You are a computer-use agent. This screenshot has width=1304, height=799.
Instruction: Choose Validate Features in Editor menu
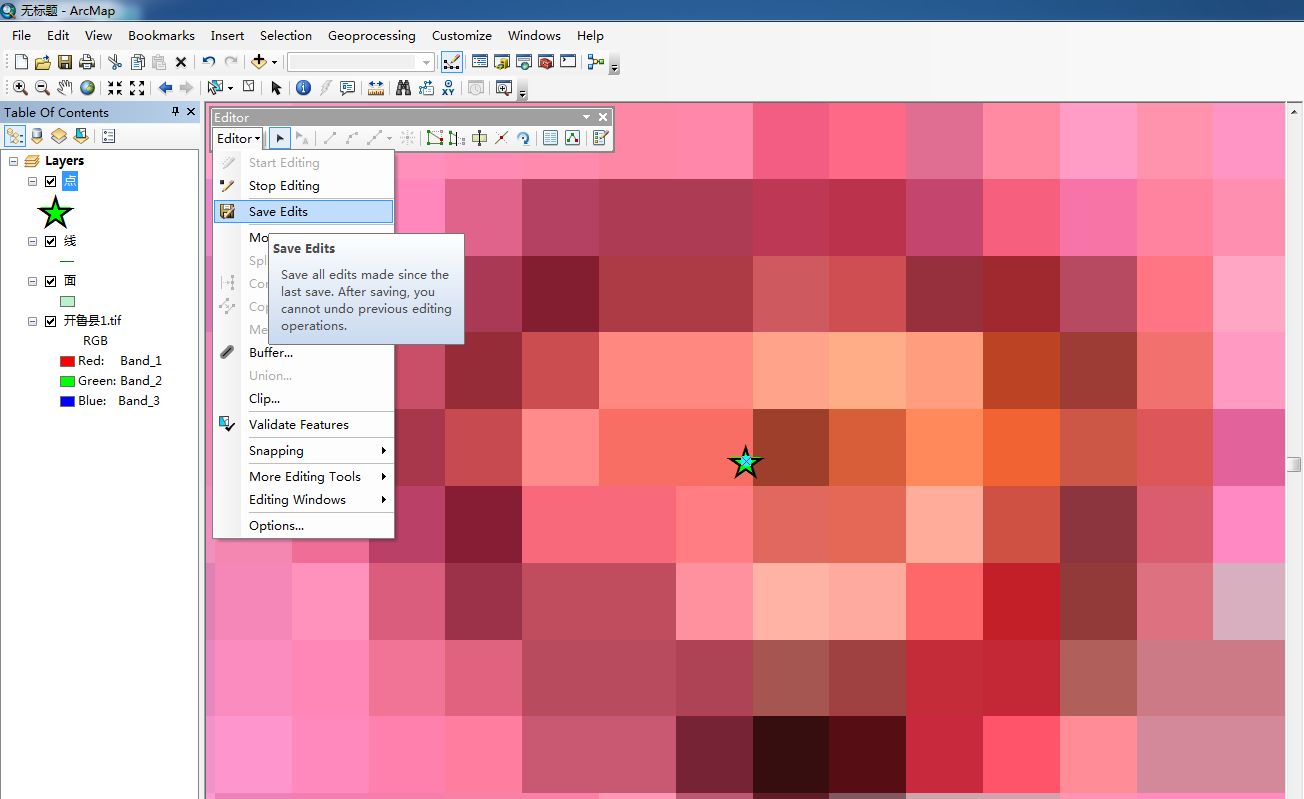304,425
